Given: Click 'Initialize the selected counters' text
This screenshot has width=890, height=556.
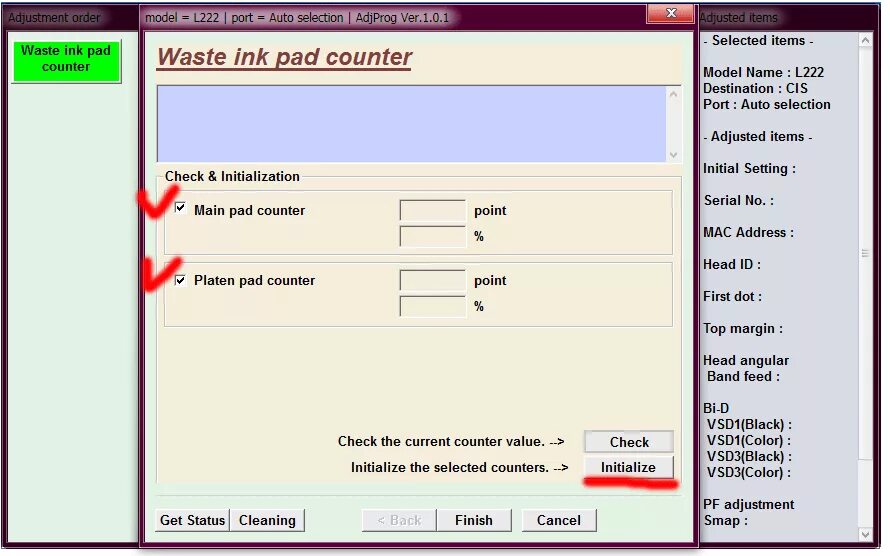Looking at the screenshot, I should point(450,467).
